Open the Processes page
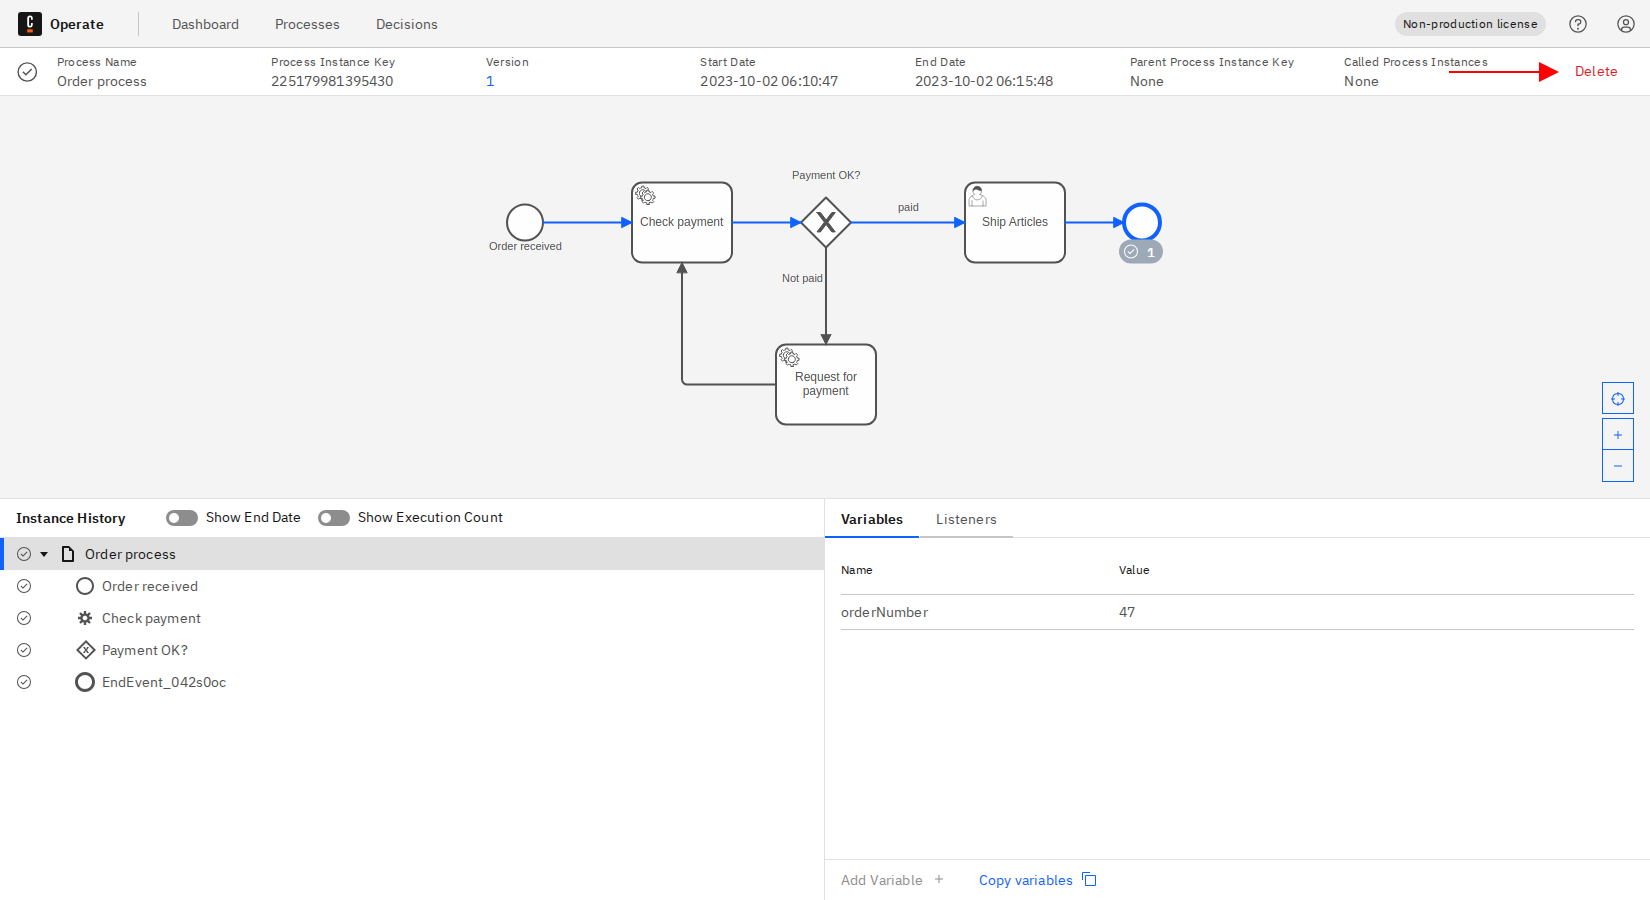 (x=307, y=23)
